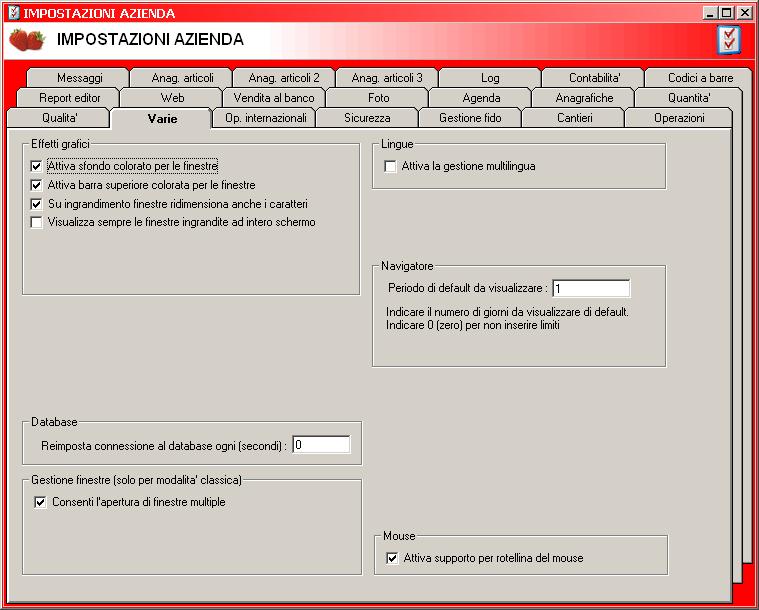This screenshot has height=610, width=759.
Task: Click the title bar application icon
Action: tap(15, 13)
